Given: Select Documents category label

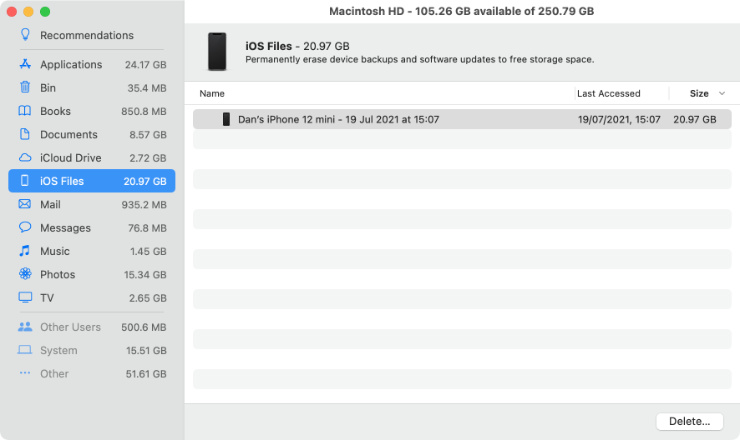Looking at the screenshot, I should tap(69, 135).
